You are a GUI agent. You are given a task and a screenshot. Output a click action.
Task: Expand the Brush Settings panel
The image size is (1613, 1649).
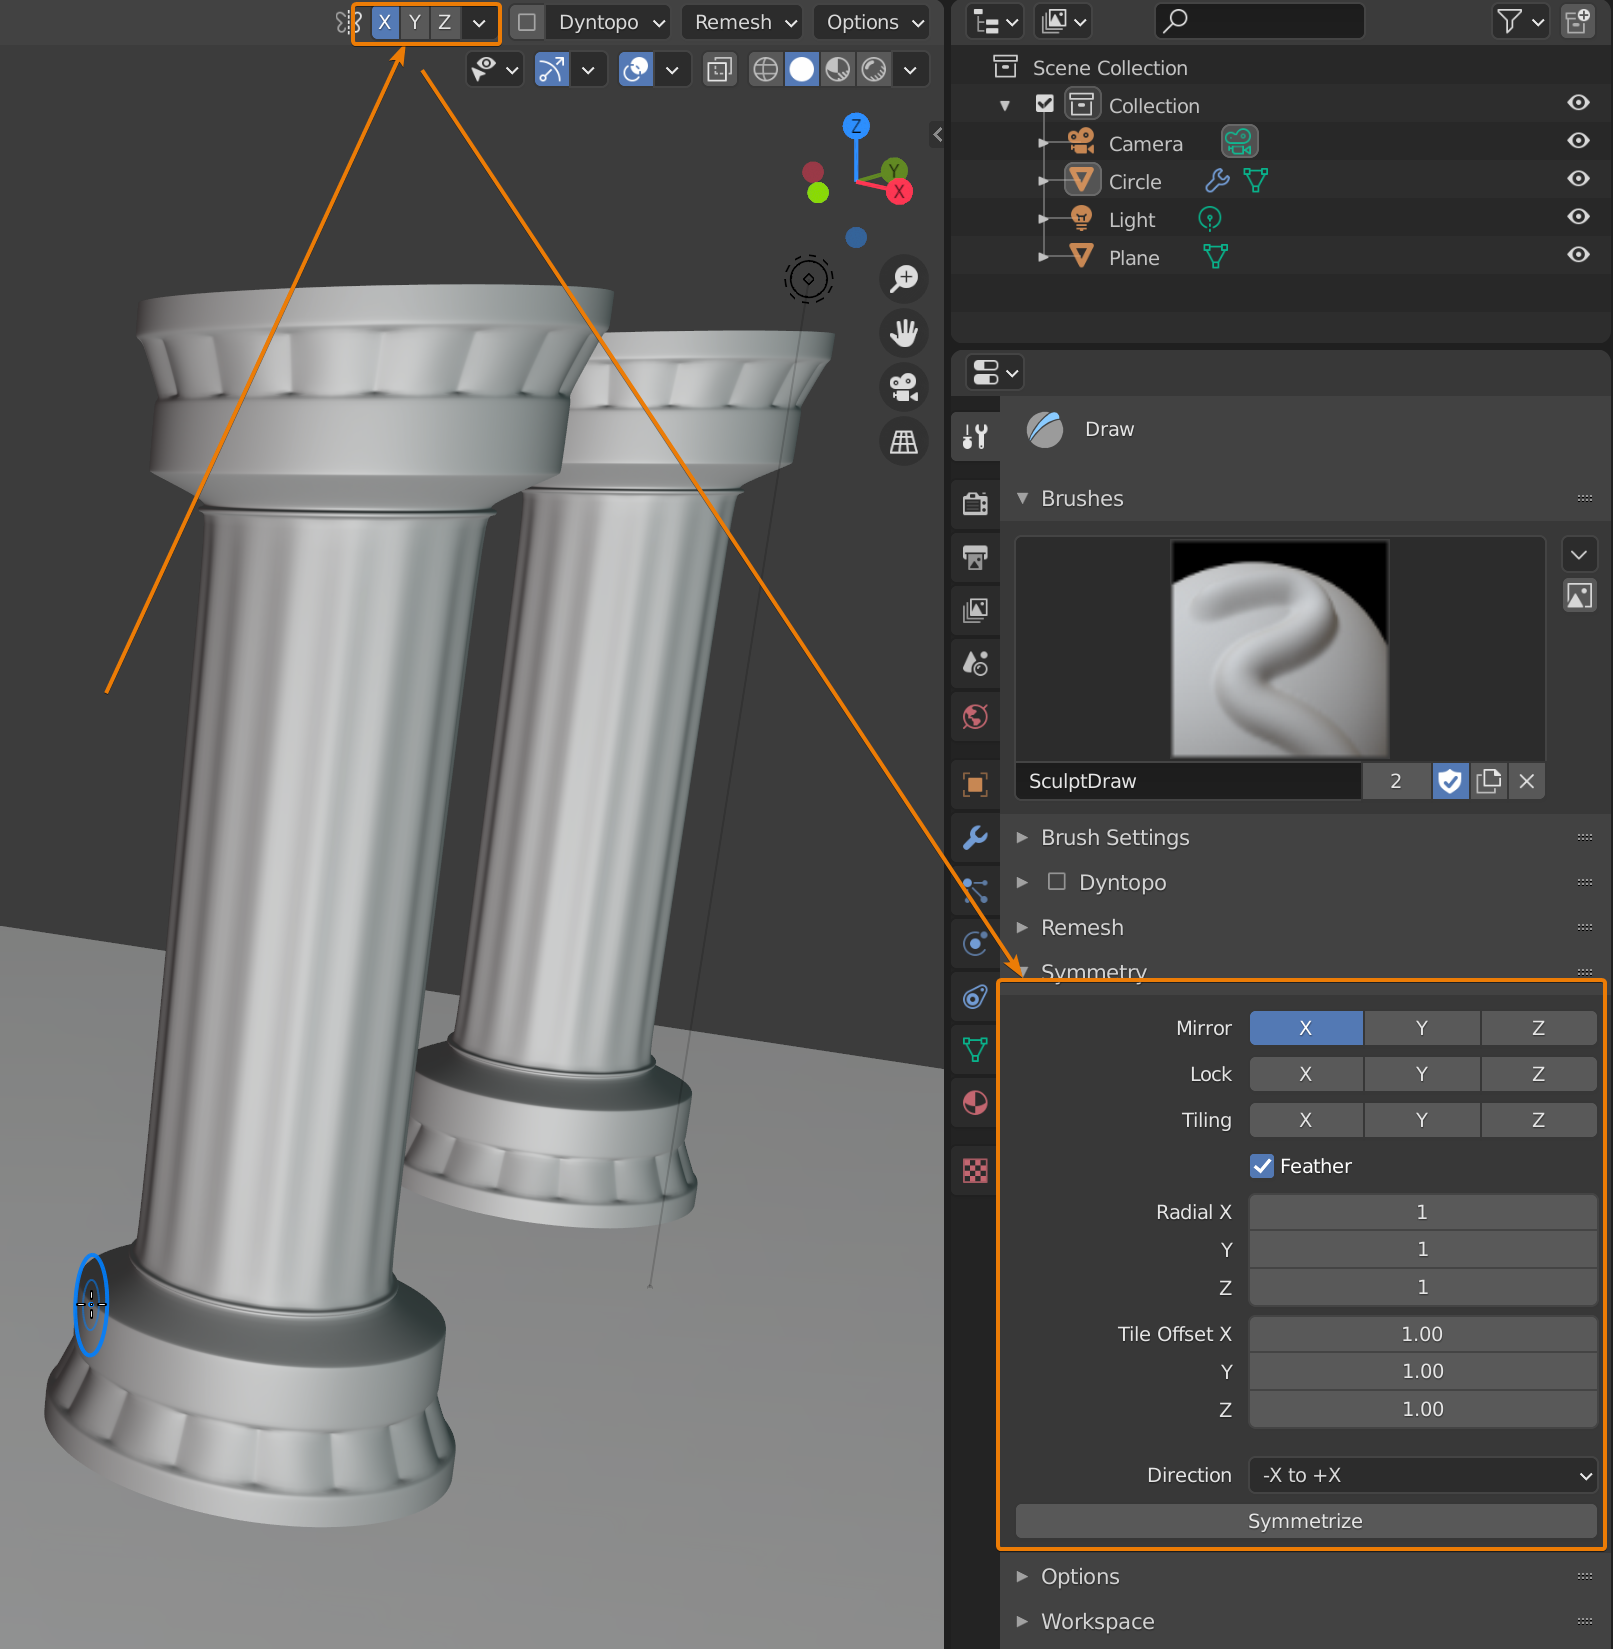[1115, 837]
